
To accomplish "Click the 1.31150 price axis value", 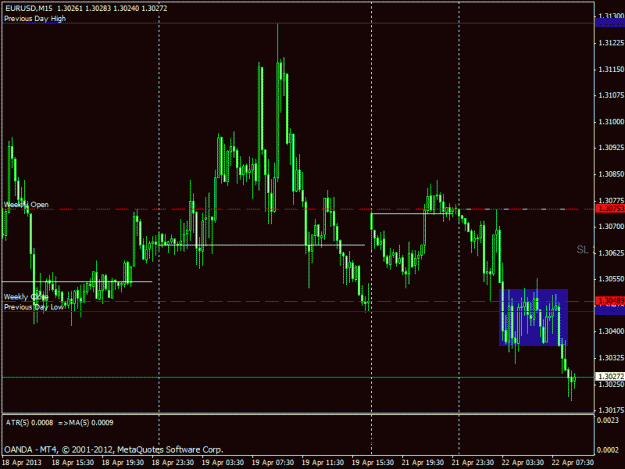I will coord(611,69).
